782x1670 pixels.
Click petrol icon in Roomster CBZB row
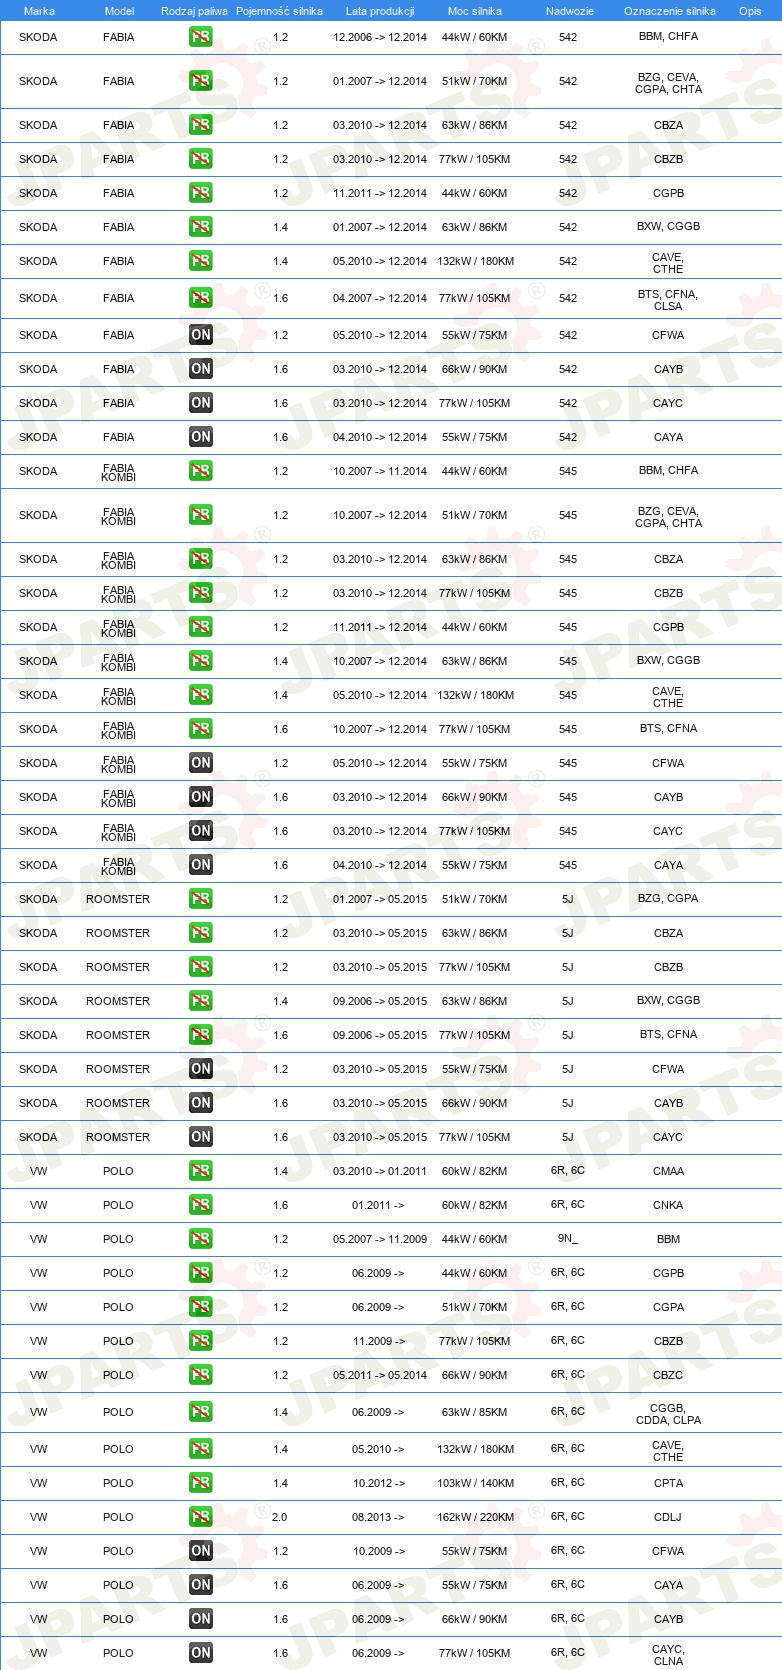pos(201,967)
